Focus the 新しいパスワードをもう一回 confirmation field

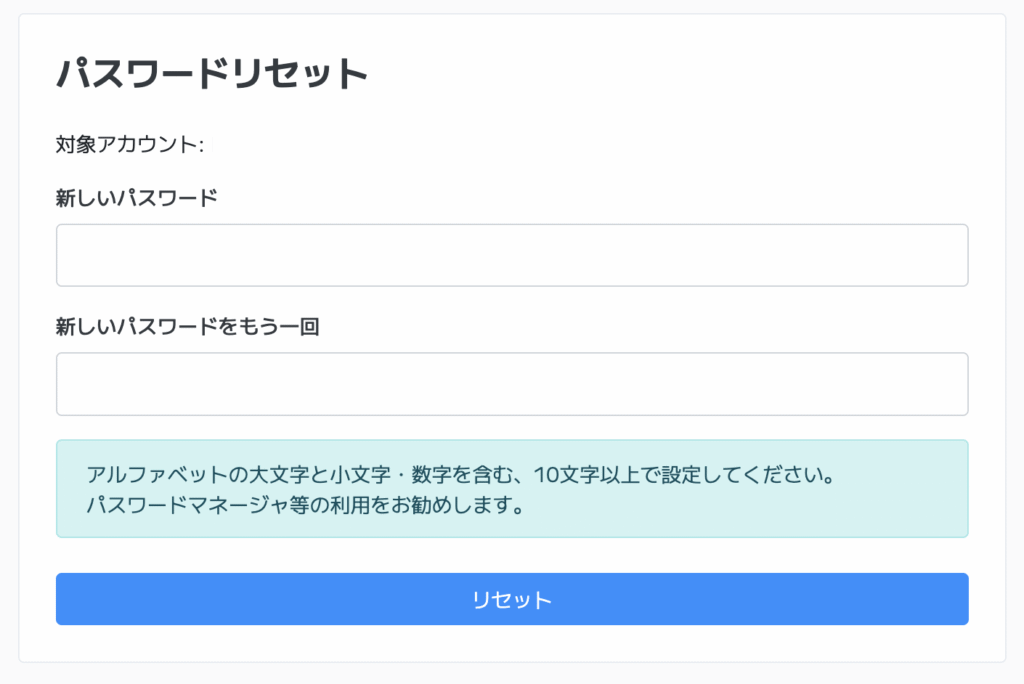[x=512, y=384]
